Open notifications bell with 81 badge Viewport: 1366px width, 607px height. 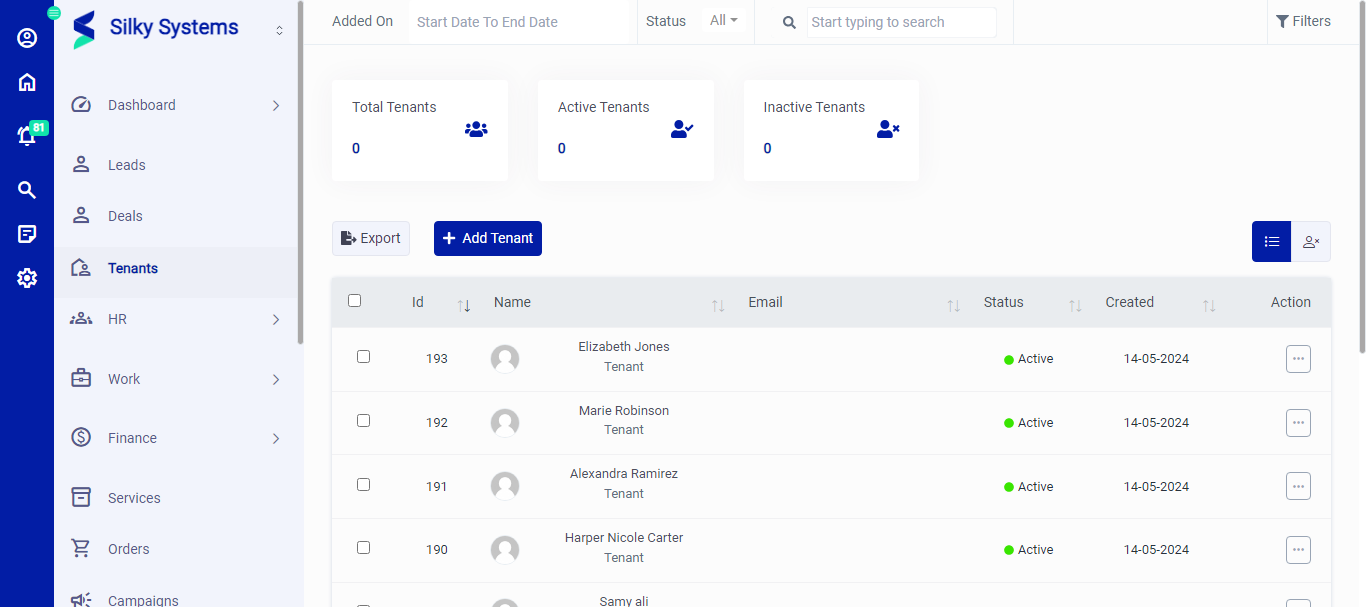[x=27, y=136]
